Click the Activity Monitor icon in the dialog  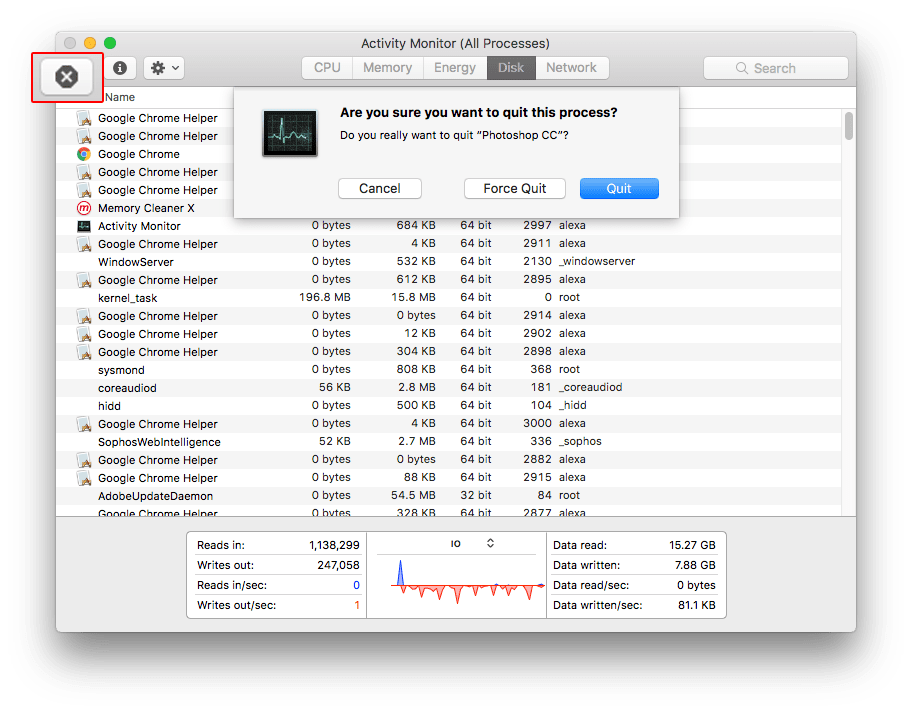coord(290,133)
